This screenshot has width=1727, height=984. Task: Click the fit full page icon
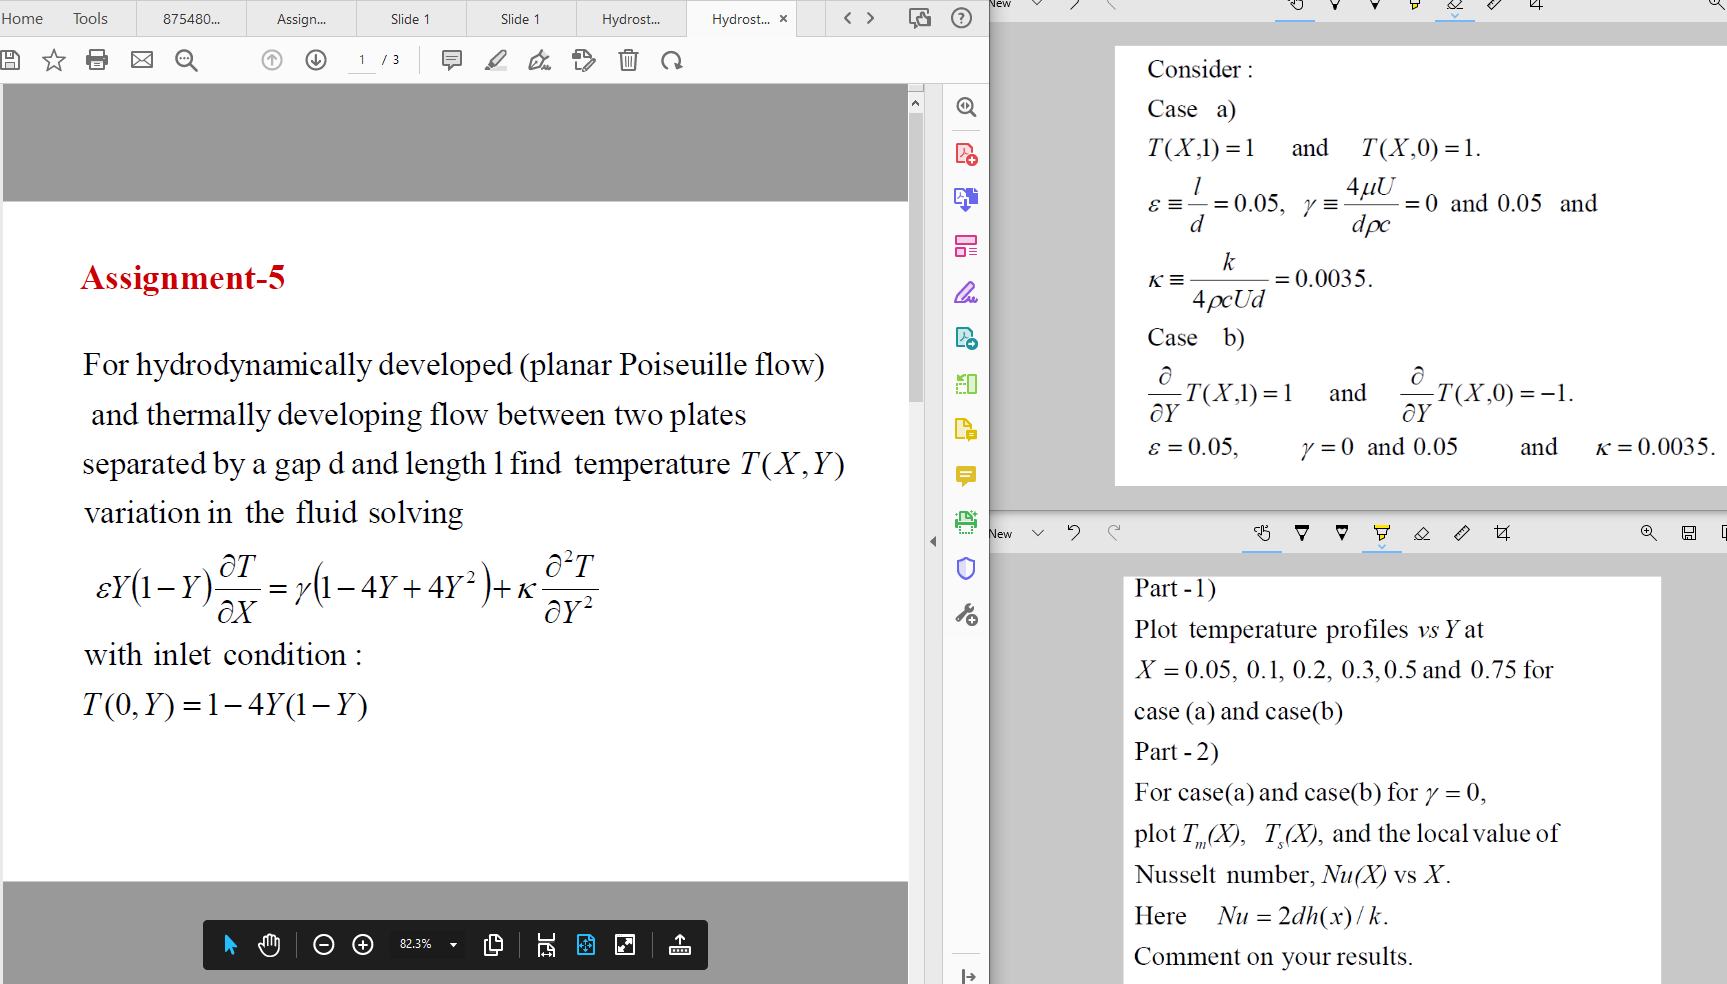586,945
